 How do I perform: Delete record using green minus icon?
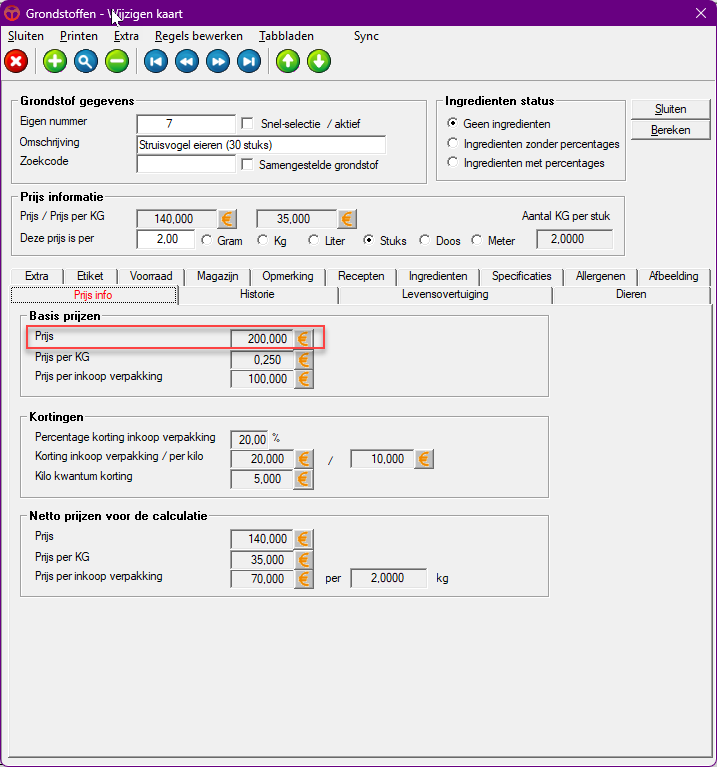(x=117, y=61)
